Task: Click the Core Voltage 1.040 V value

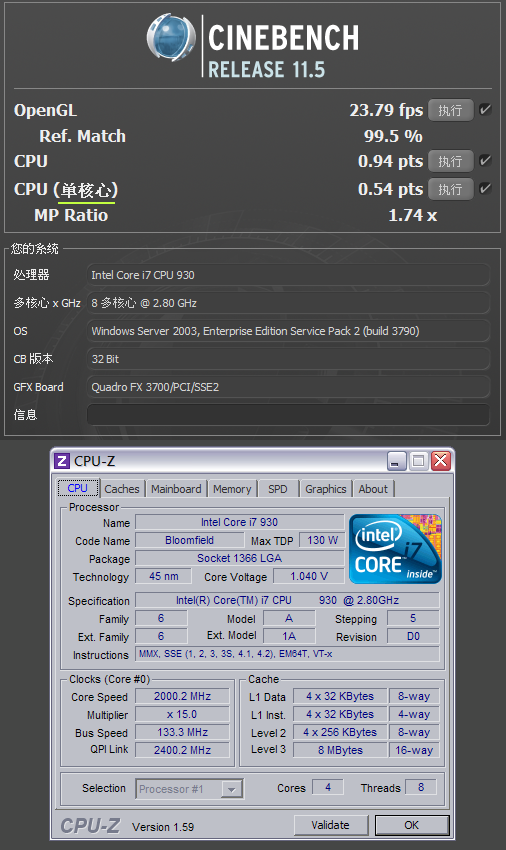Action: tap(309, 576)
